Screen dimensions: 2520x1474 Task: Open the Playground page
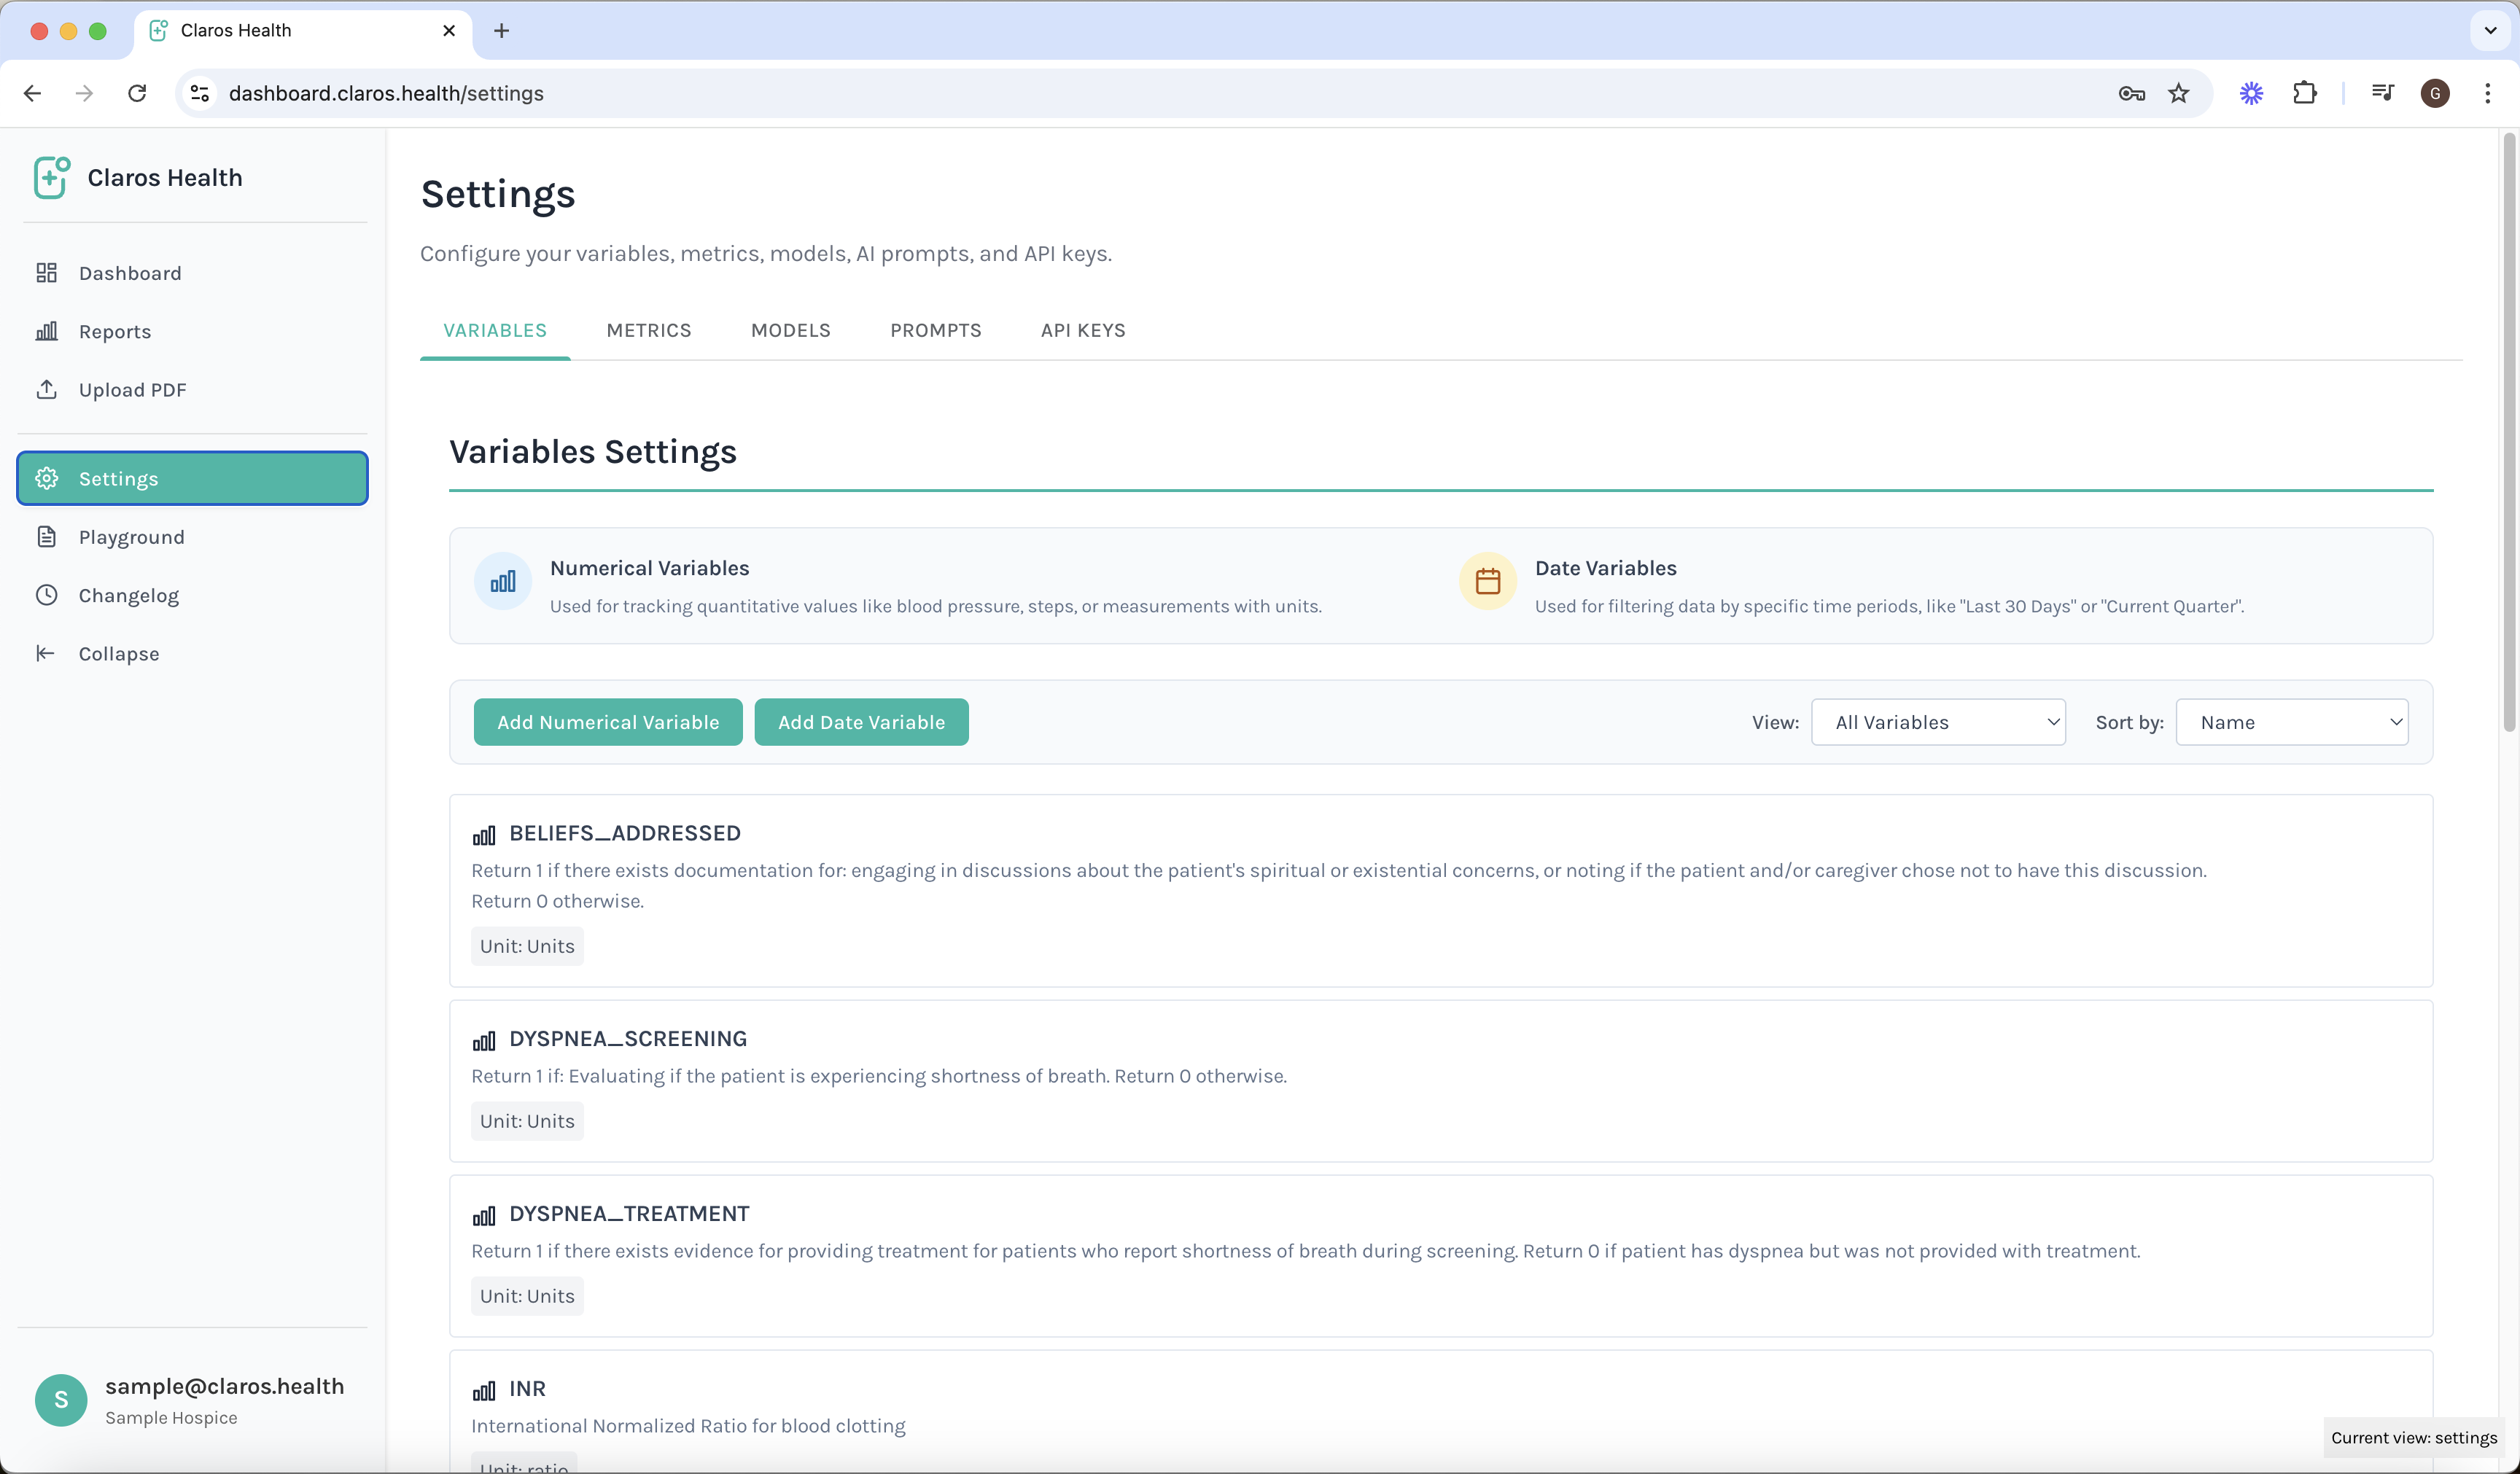[132, 536]
